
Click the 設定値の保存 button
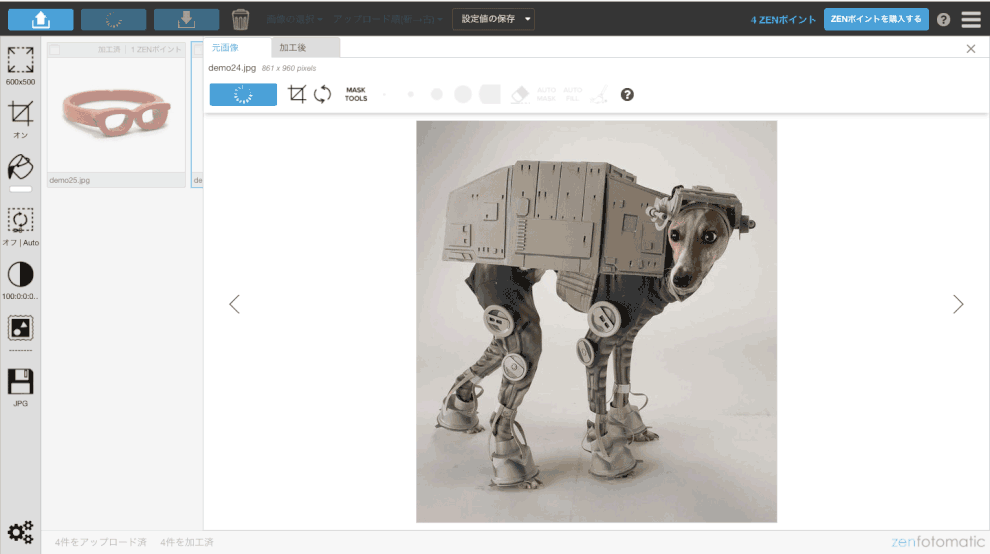pyautogui.click(x=487, y=19)
